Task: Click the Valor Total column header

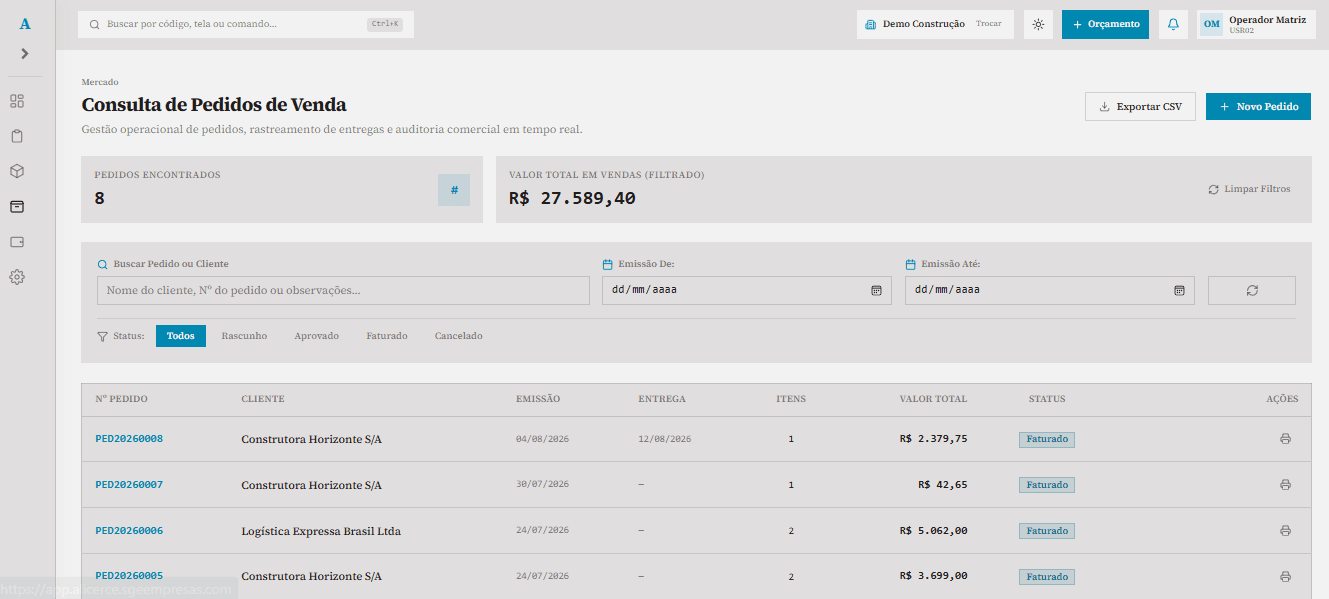Action: click(933, 399)
